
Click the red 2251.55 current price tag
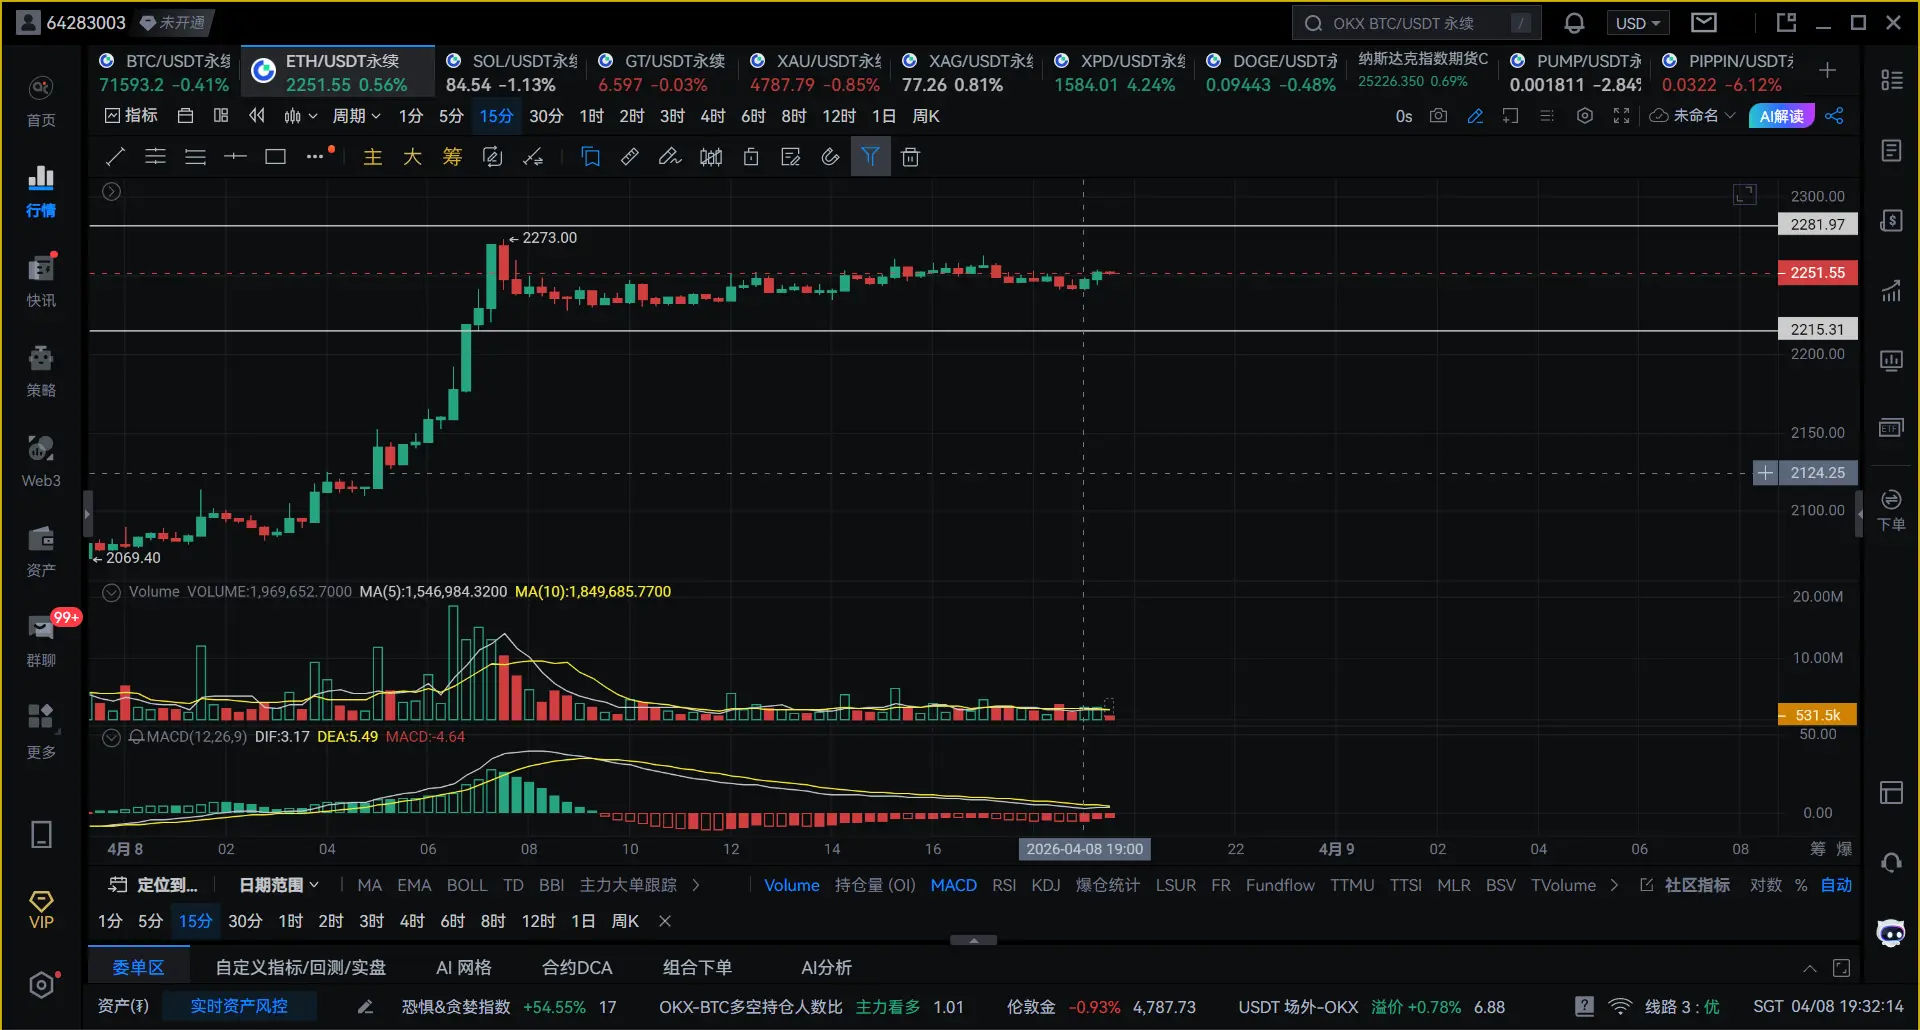coord(1817,272)
